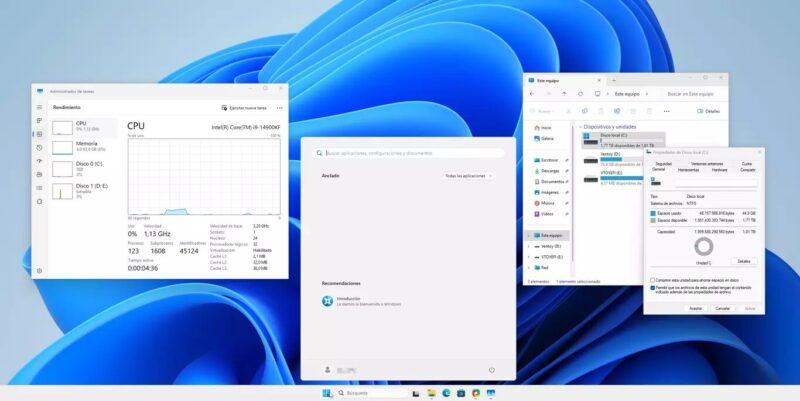
Task: Select Memoria performance entry
Action: click(x=84, y=147)
